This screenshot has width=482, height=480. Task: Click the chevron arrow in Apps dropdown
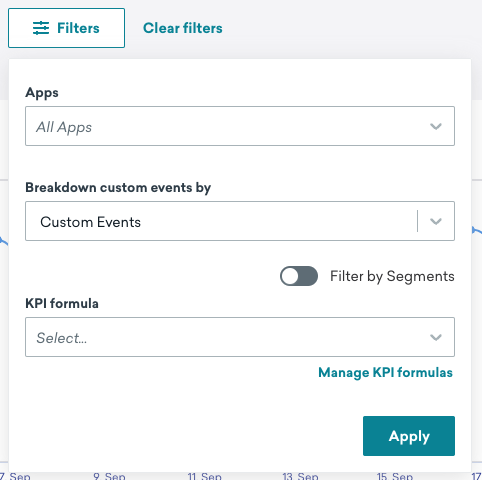[436, 126]
